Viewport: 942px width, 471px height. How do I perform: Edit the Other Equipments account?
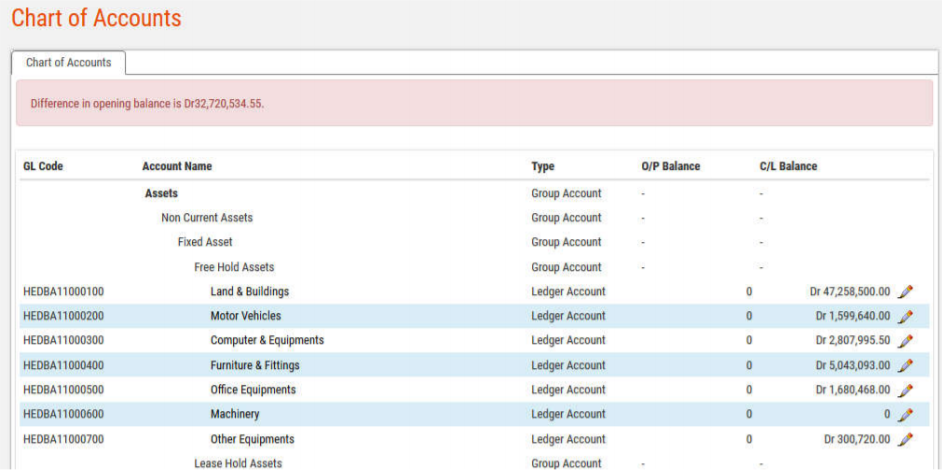905,439
